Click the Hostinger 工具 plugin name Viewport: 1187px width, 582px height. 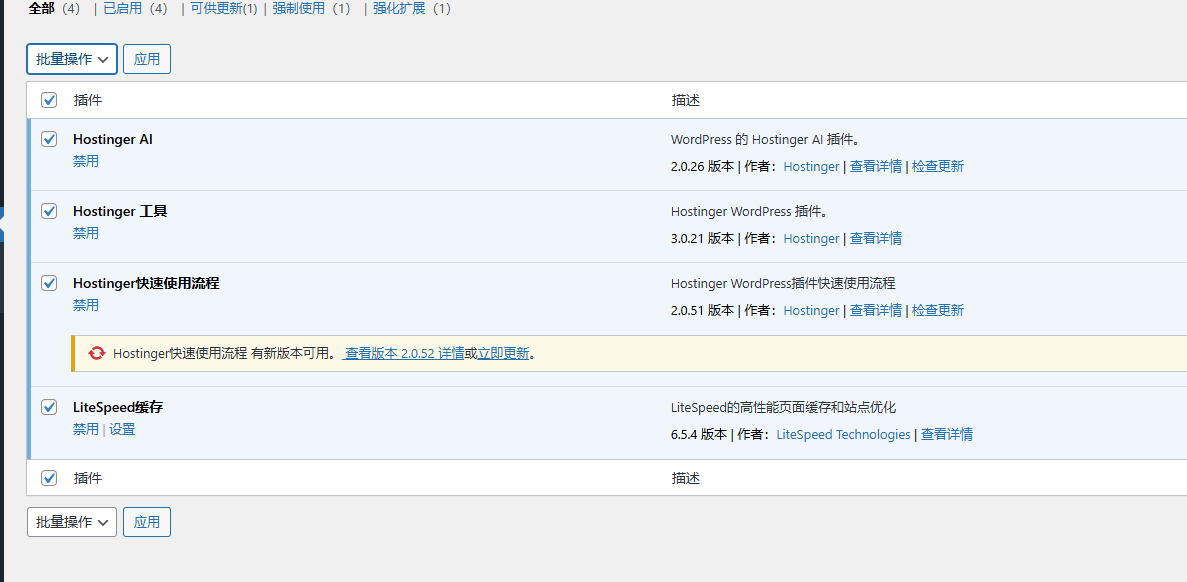(x=120, y=211)
